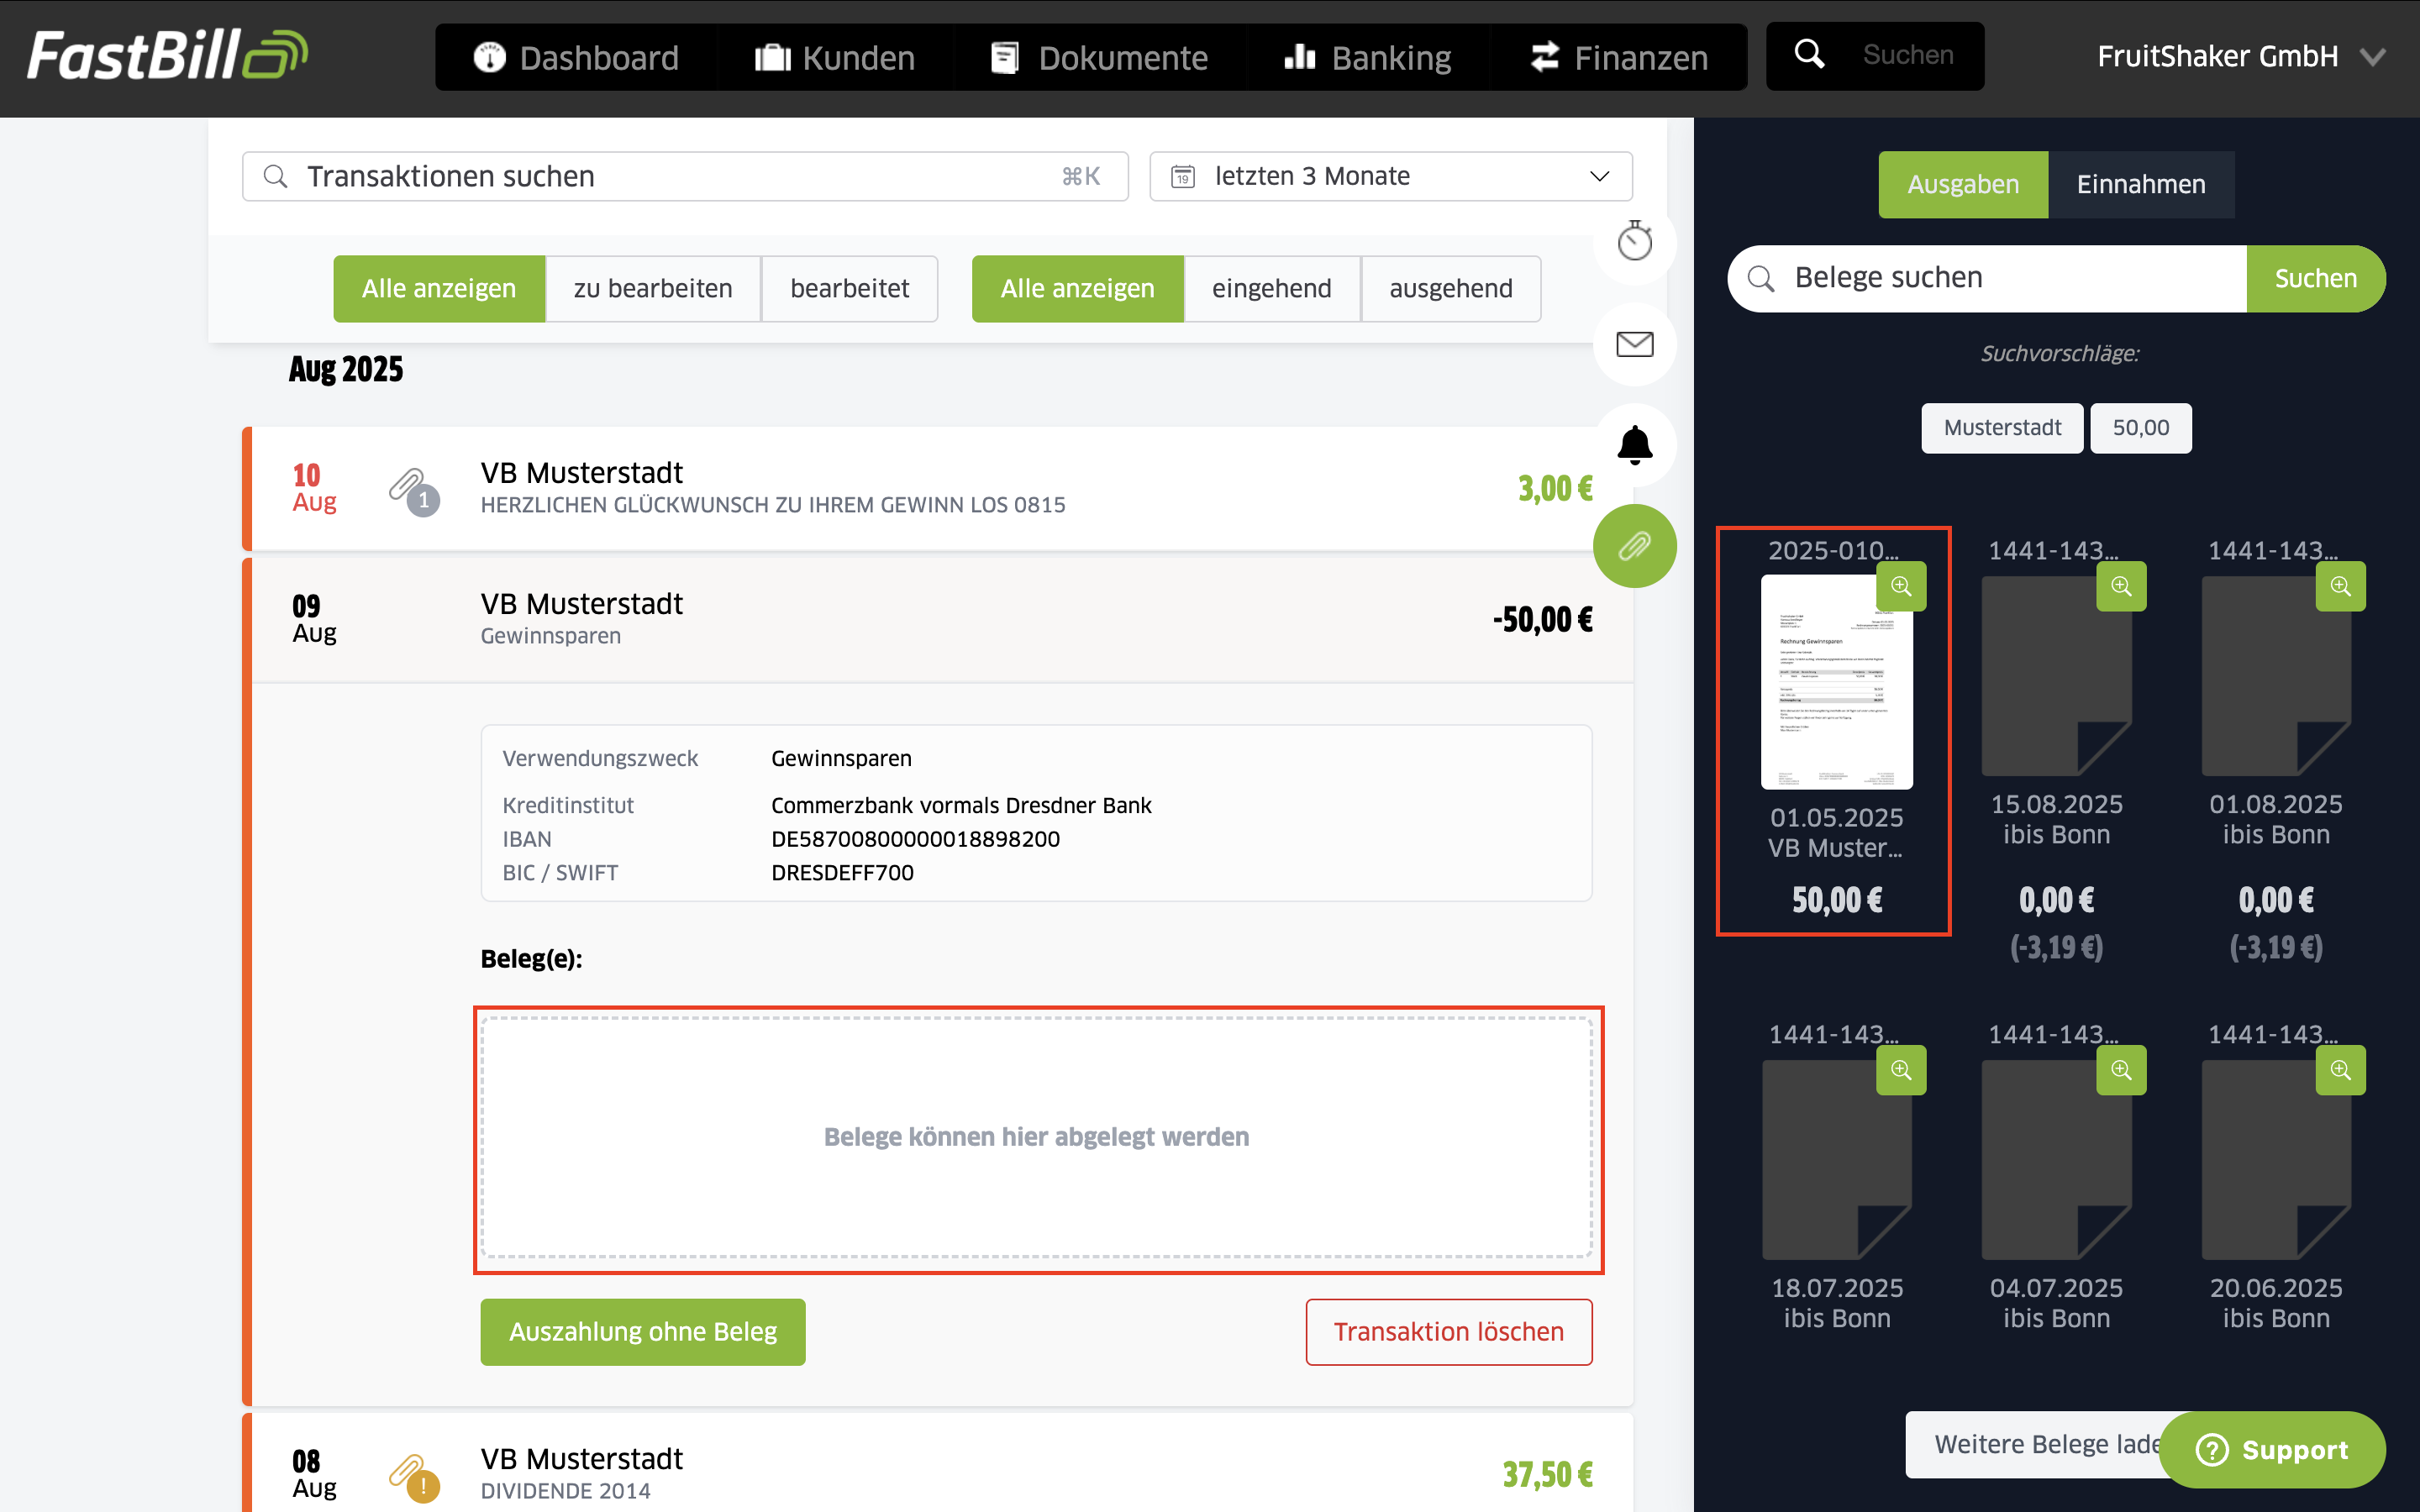Click magnifier on 15.08.2025 ibis Bonn receipt
This screenshot has width=2420, height=1512.
pos(2120,586)
